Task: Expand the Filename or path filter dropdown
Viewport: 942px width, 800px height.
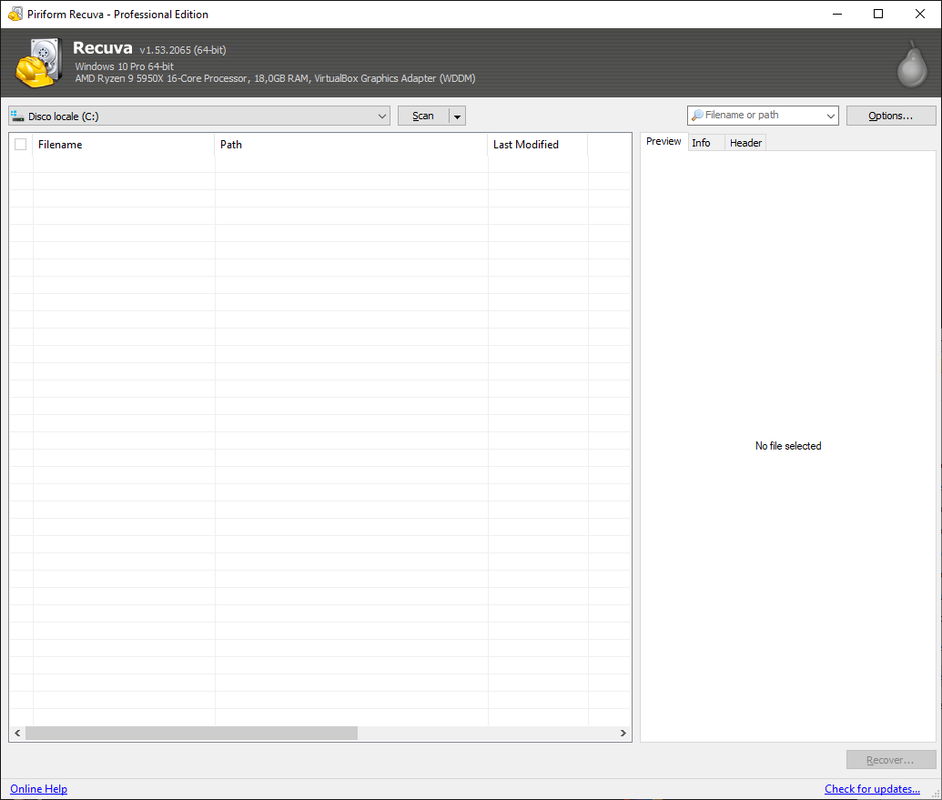Action: (830, 115)
